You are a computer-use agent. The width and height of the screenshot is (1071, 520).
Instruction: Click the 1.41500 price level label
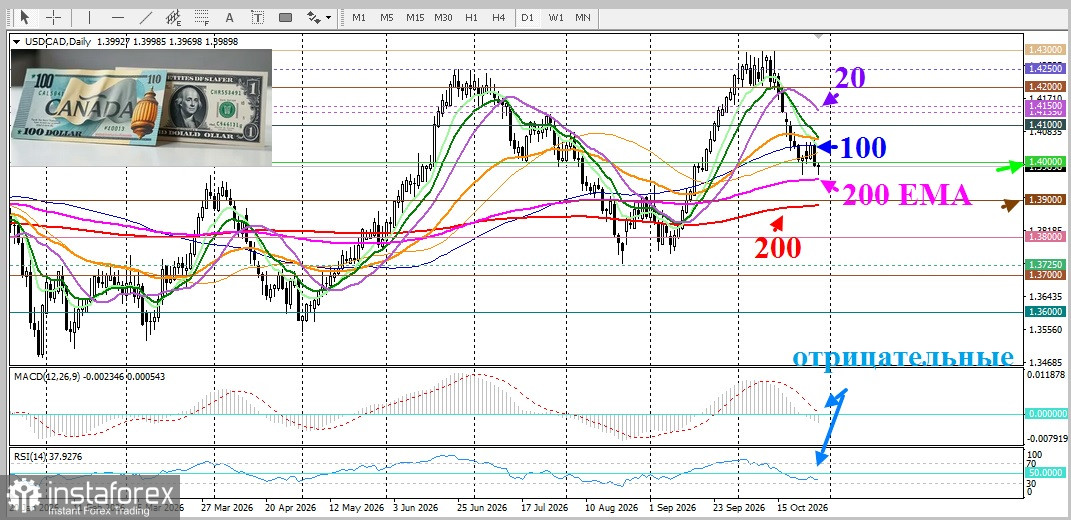[x=1045, y=106]
